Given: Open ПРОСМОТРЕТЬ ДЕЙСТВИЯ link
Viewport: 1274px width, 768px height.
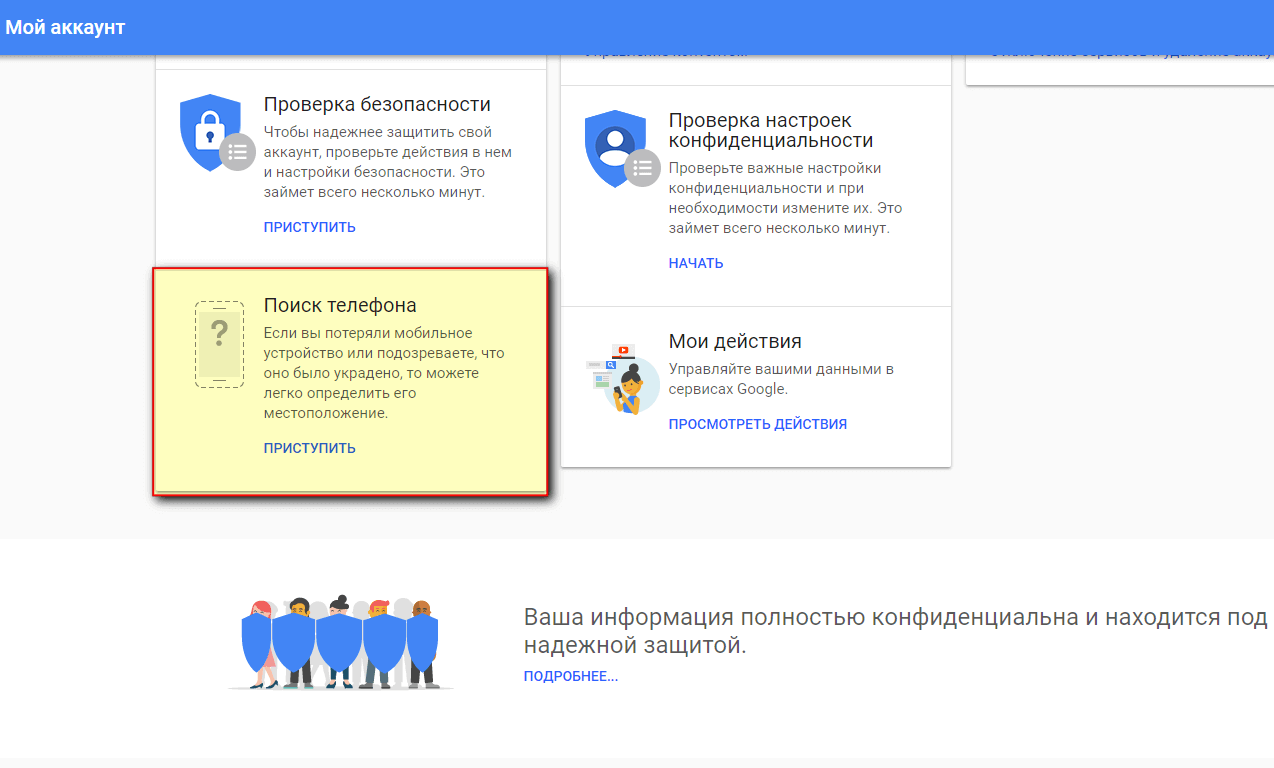Looking at the screenshot, I should pyautogui.click(x=758, y=424).
